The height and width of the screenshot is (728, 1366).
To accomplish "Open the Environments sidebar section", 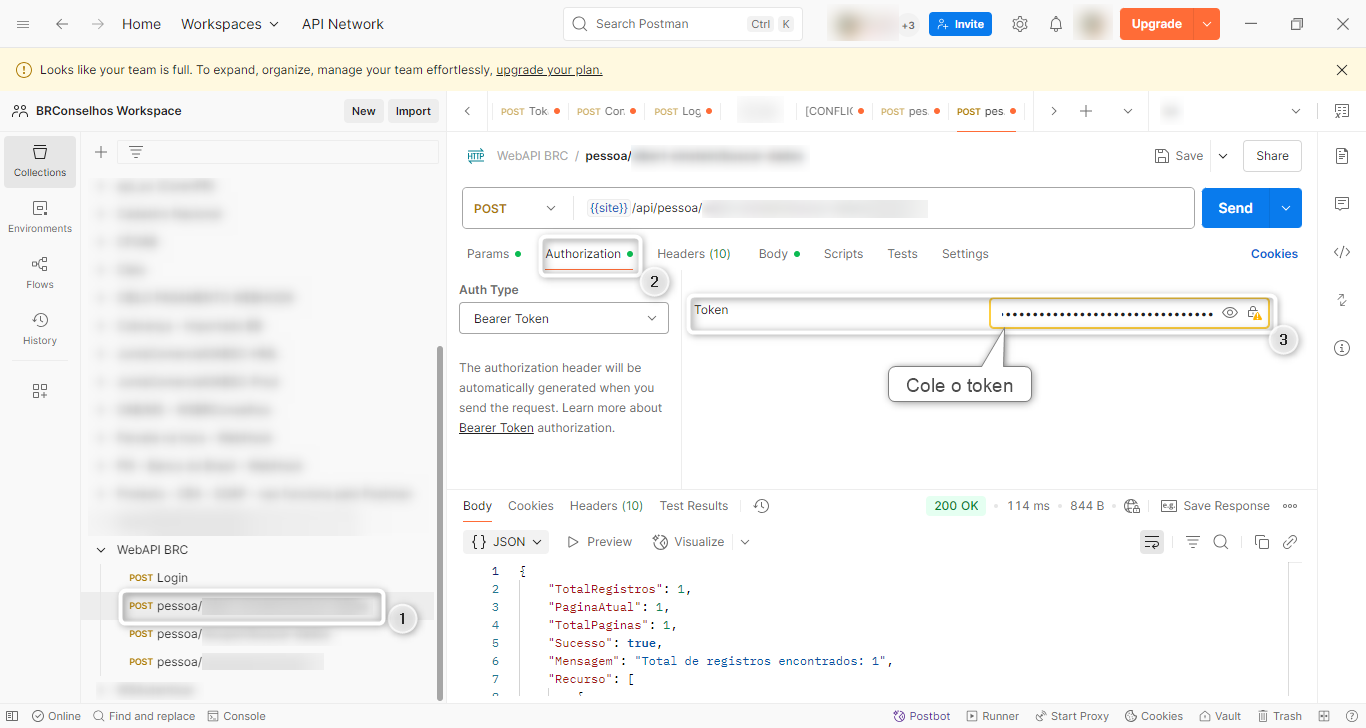I will 40,217.
